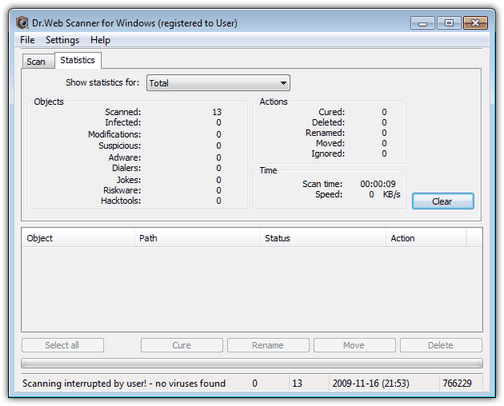Click the 'Cured:' label

[332, 112]
